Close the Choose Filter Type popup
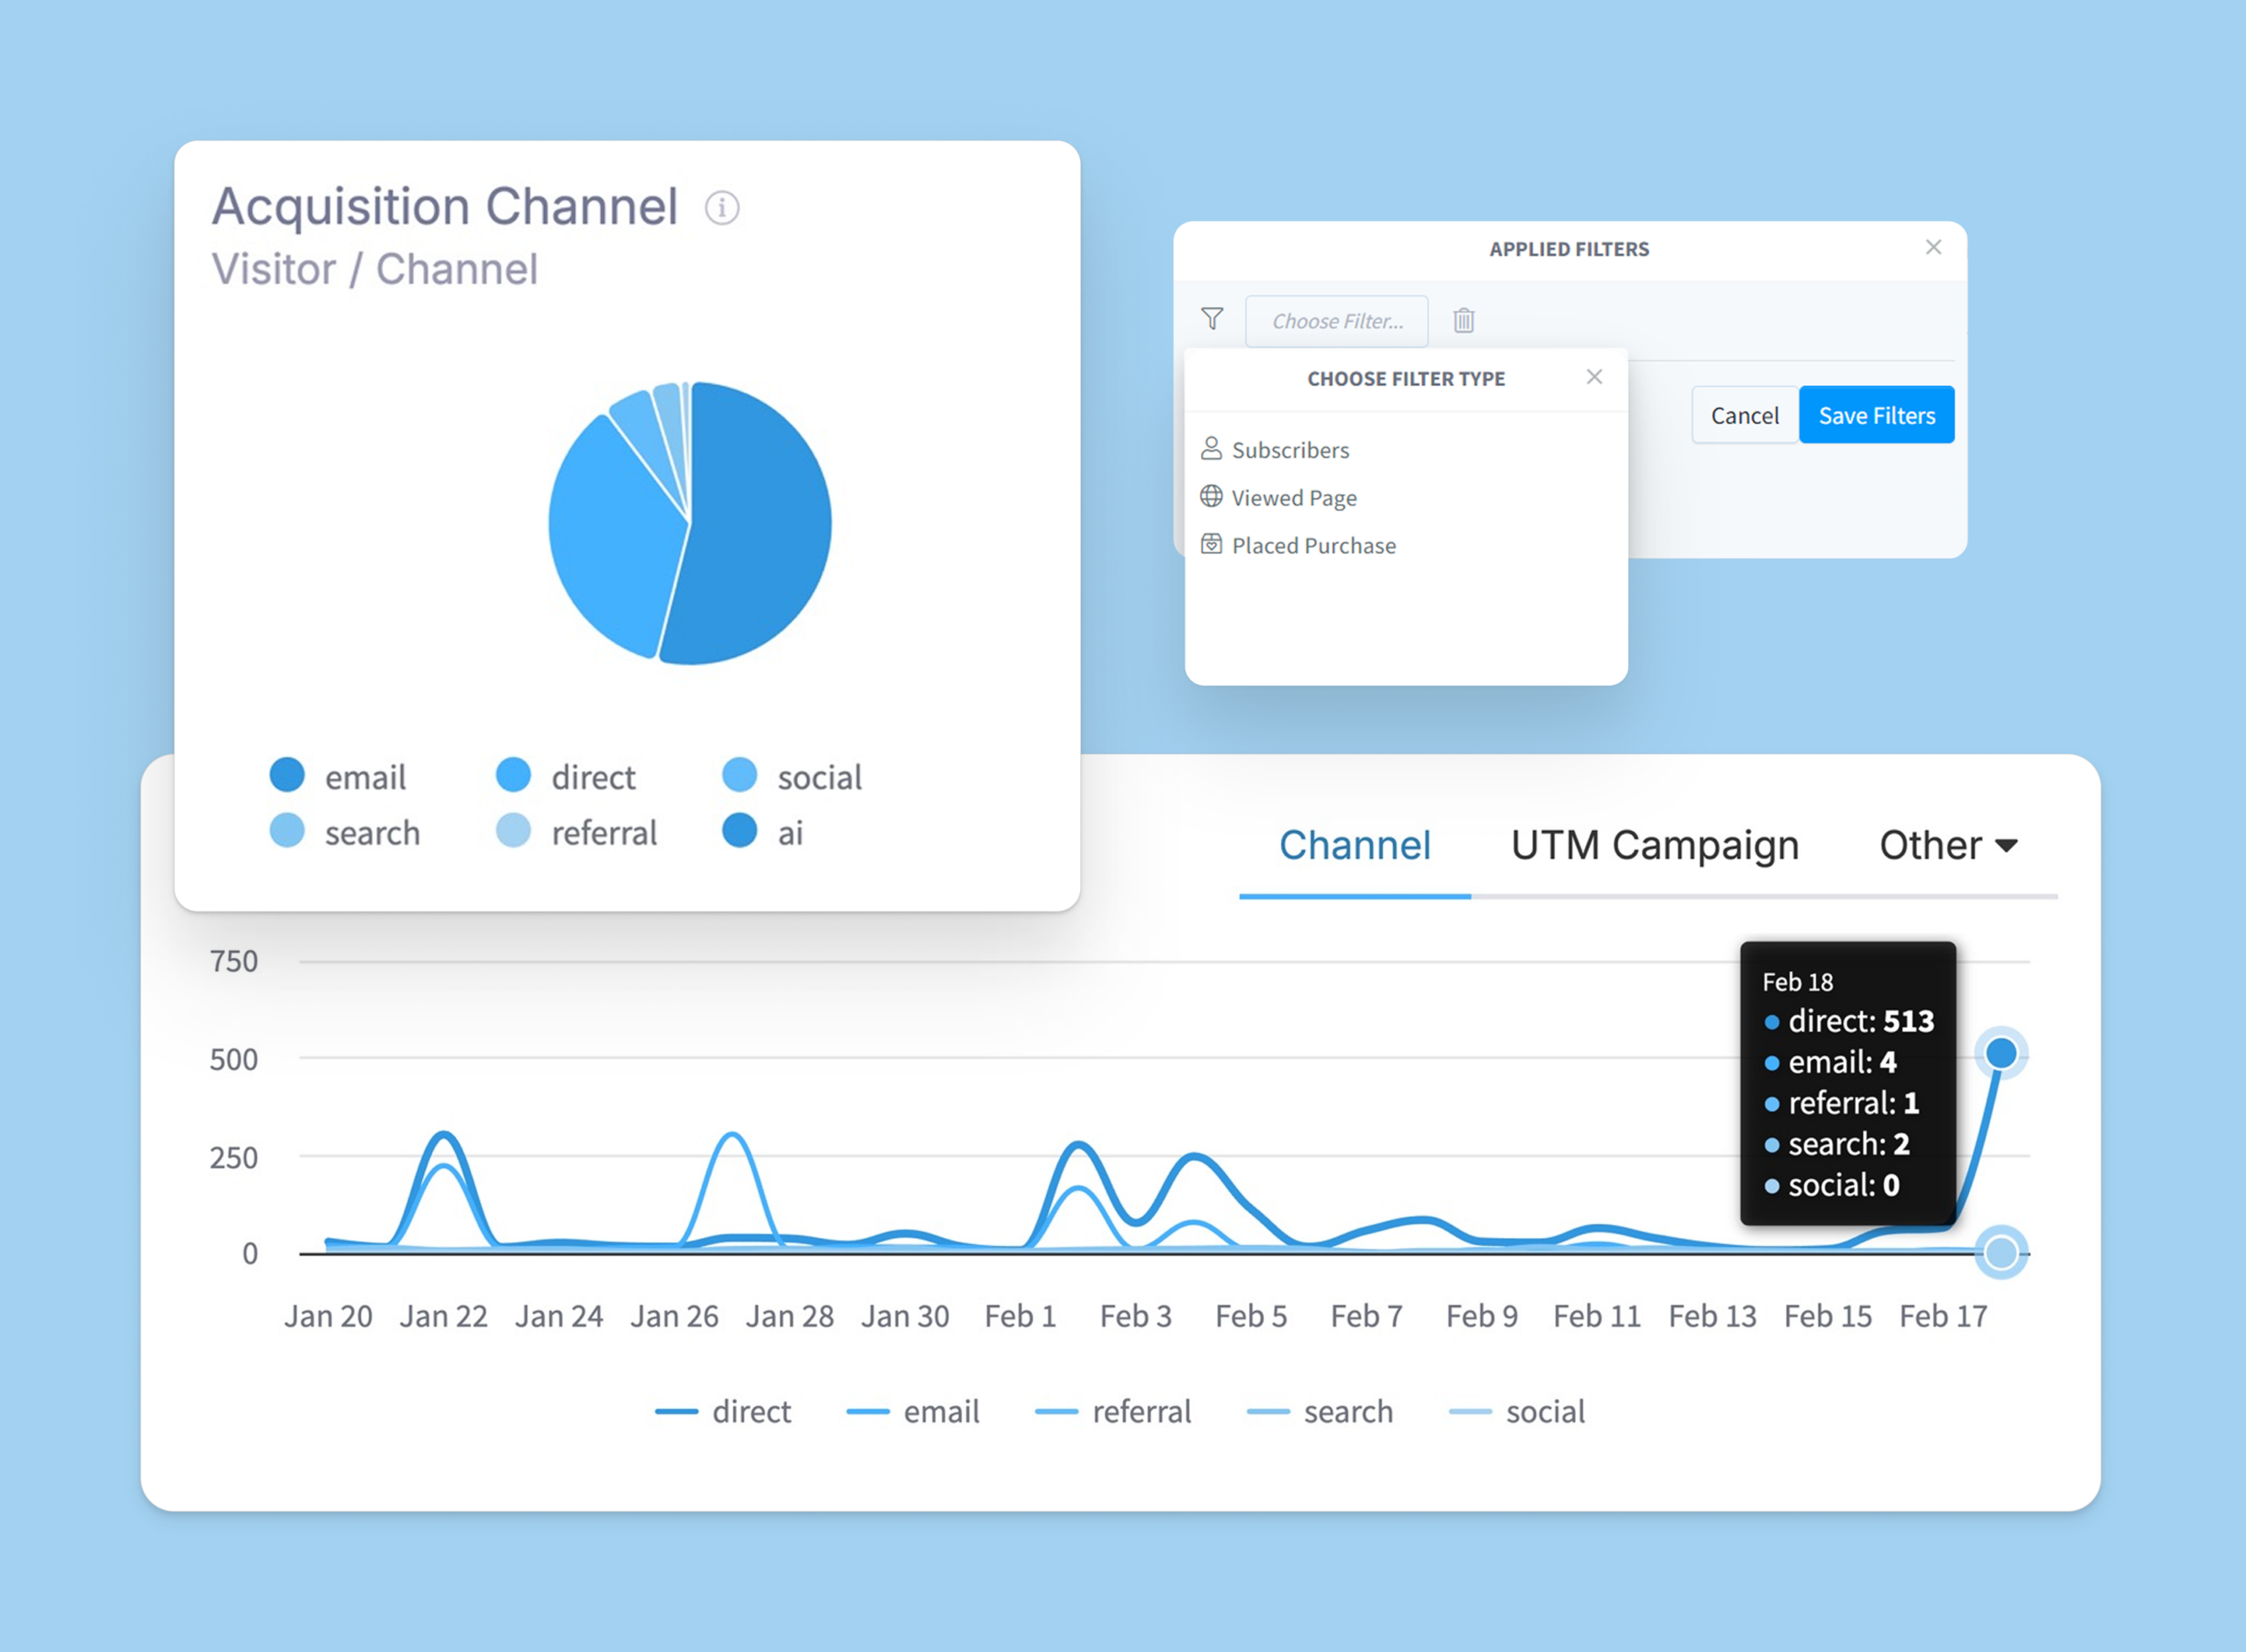The width and height of the screenshot is (2246, 1652). [1594, 377]
